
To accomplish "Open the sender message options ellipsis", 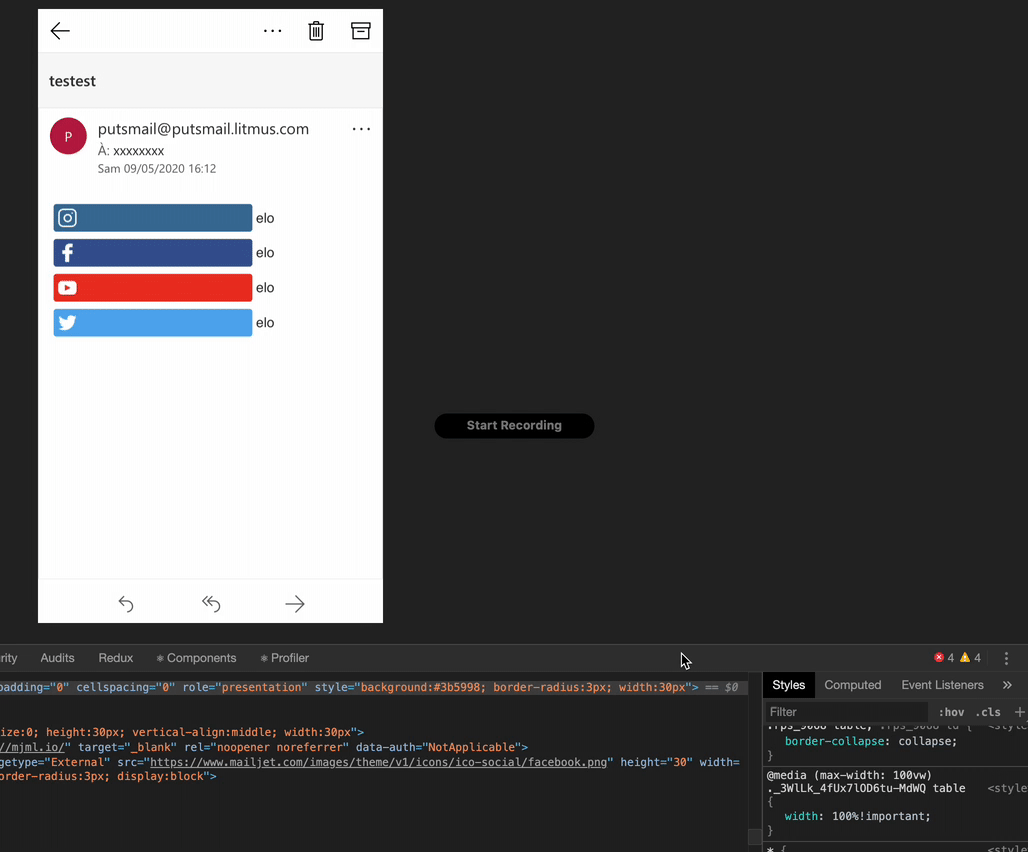I will (361, 129).
